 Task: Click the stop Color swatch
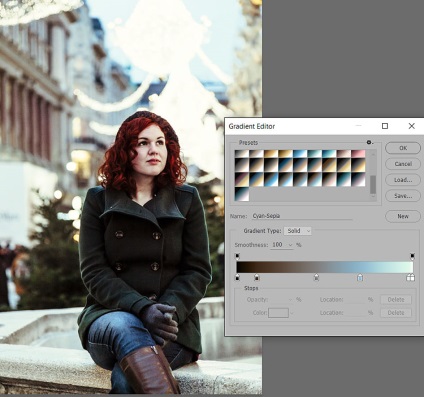[x=278, y=313]
